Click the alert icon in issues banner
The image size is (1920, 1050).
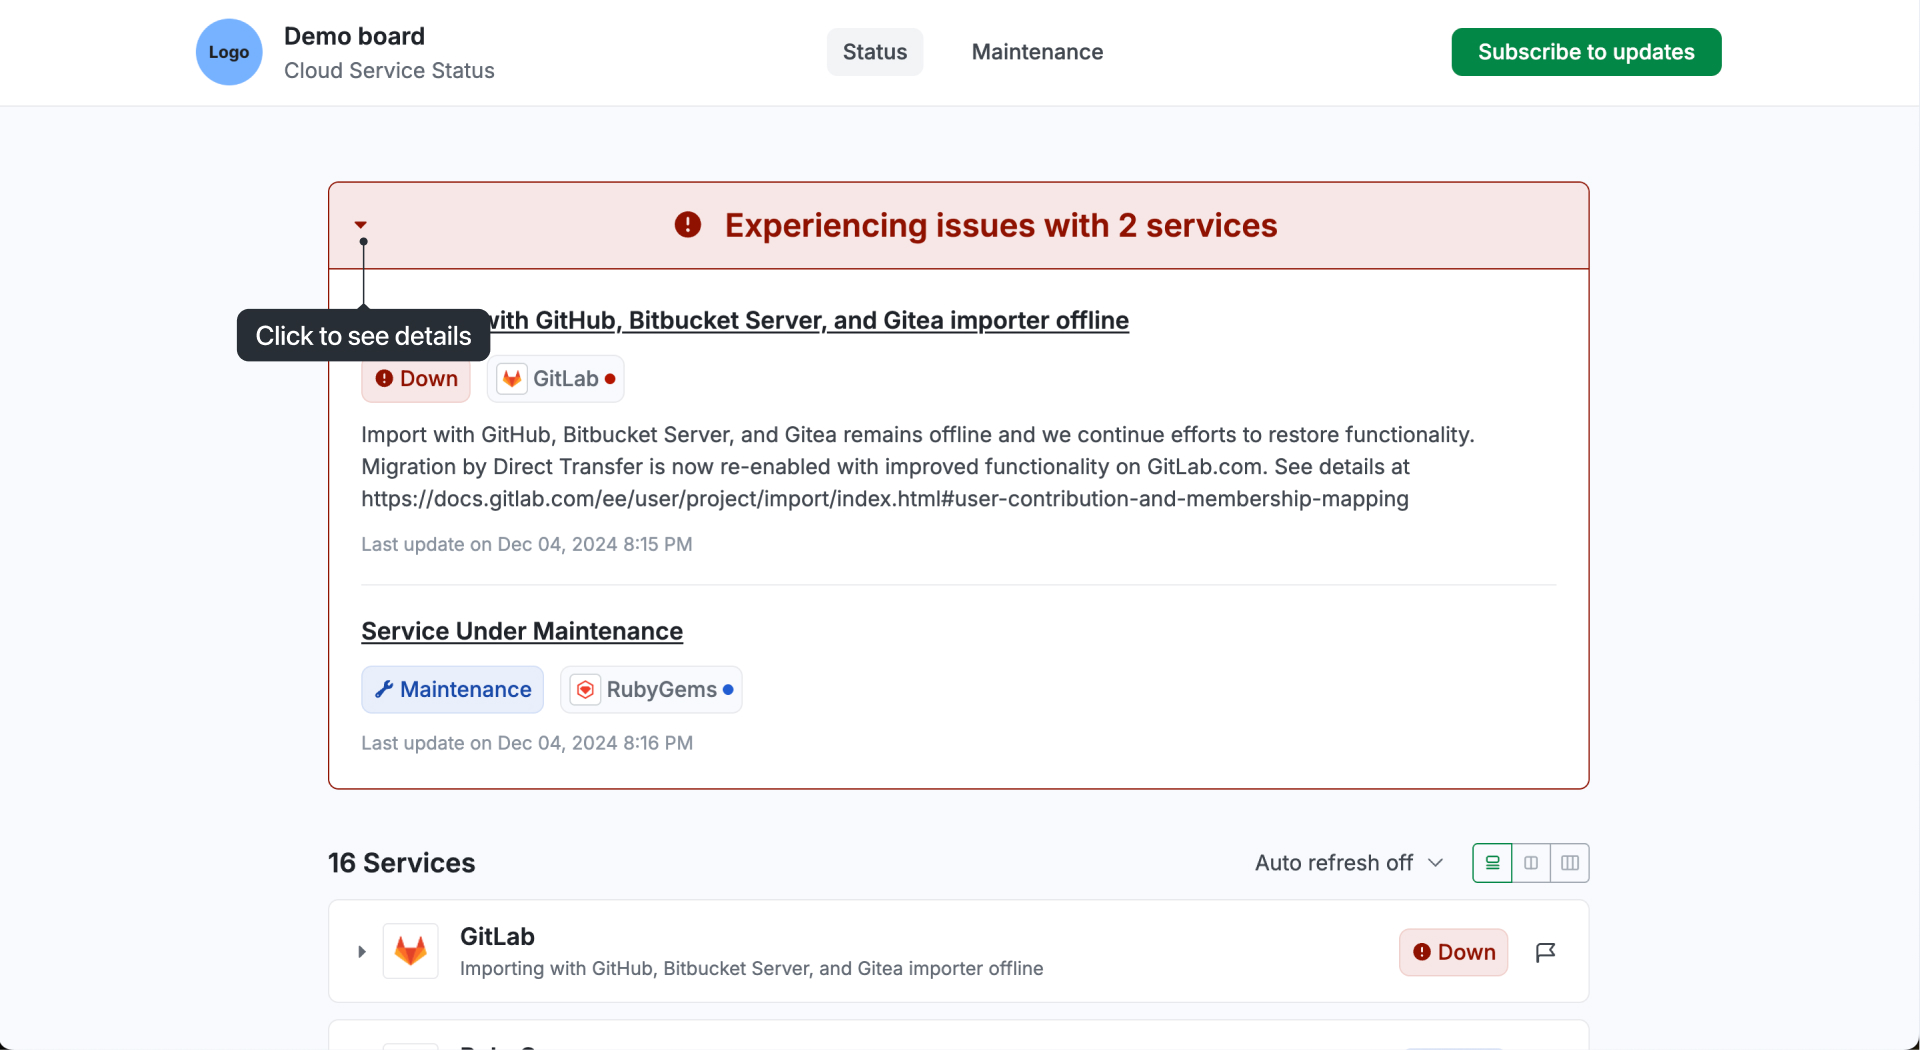(x=688, y=225)
